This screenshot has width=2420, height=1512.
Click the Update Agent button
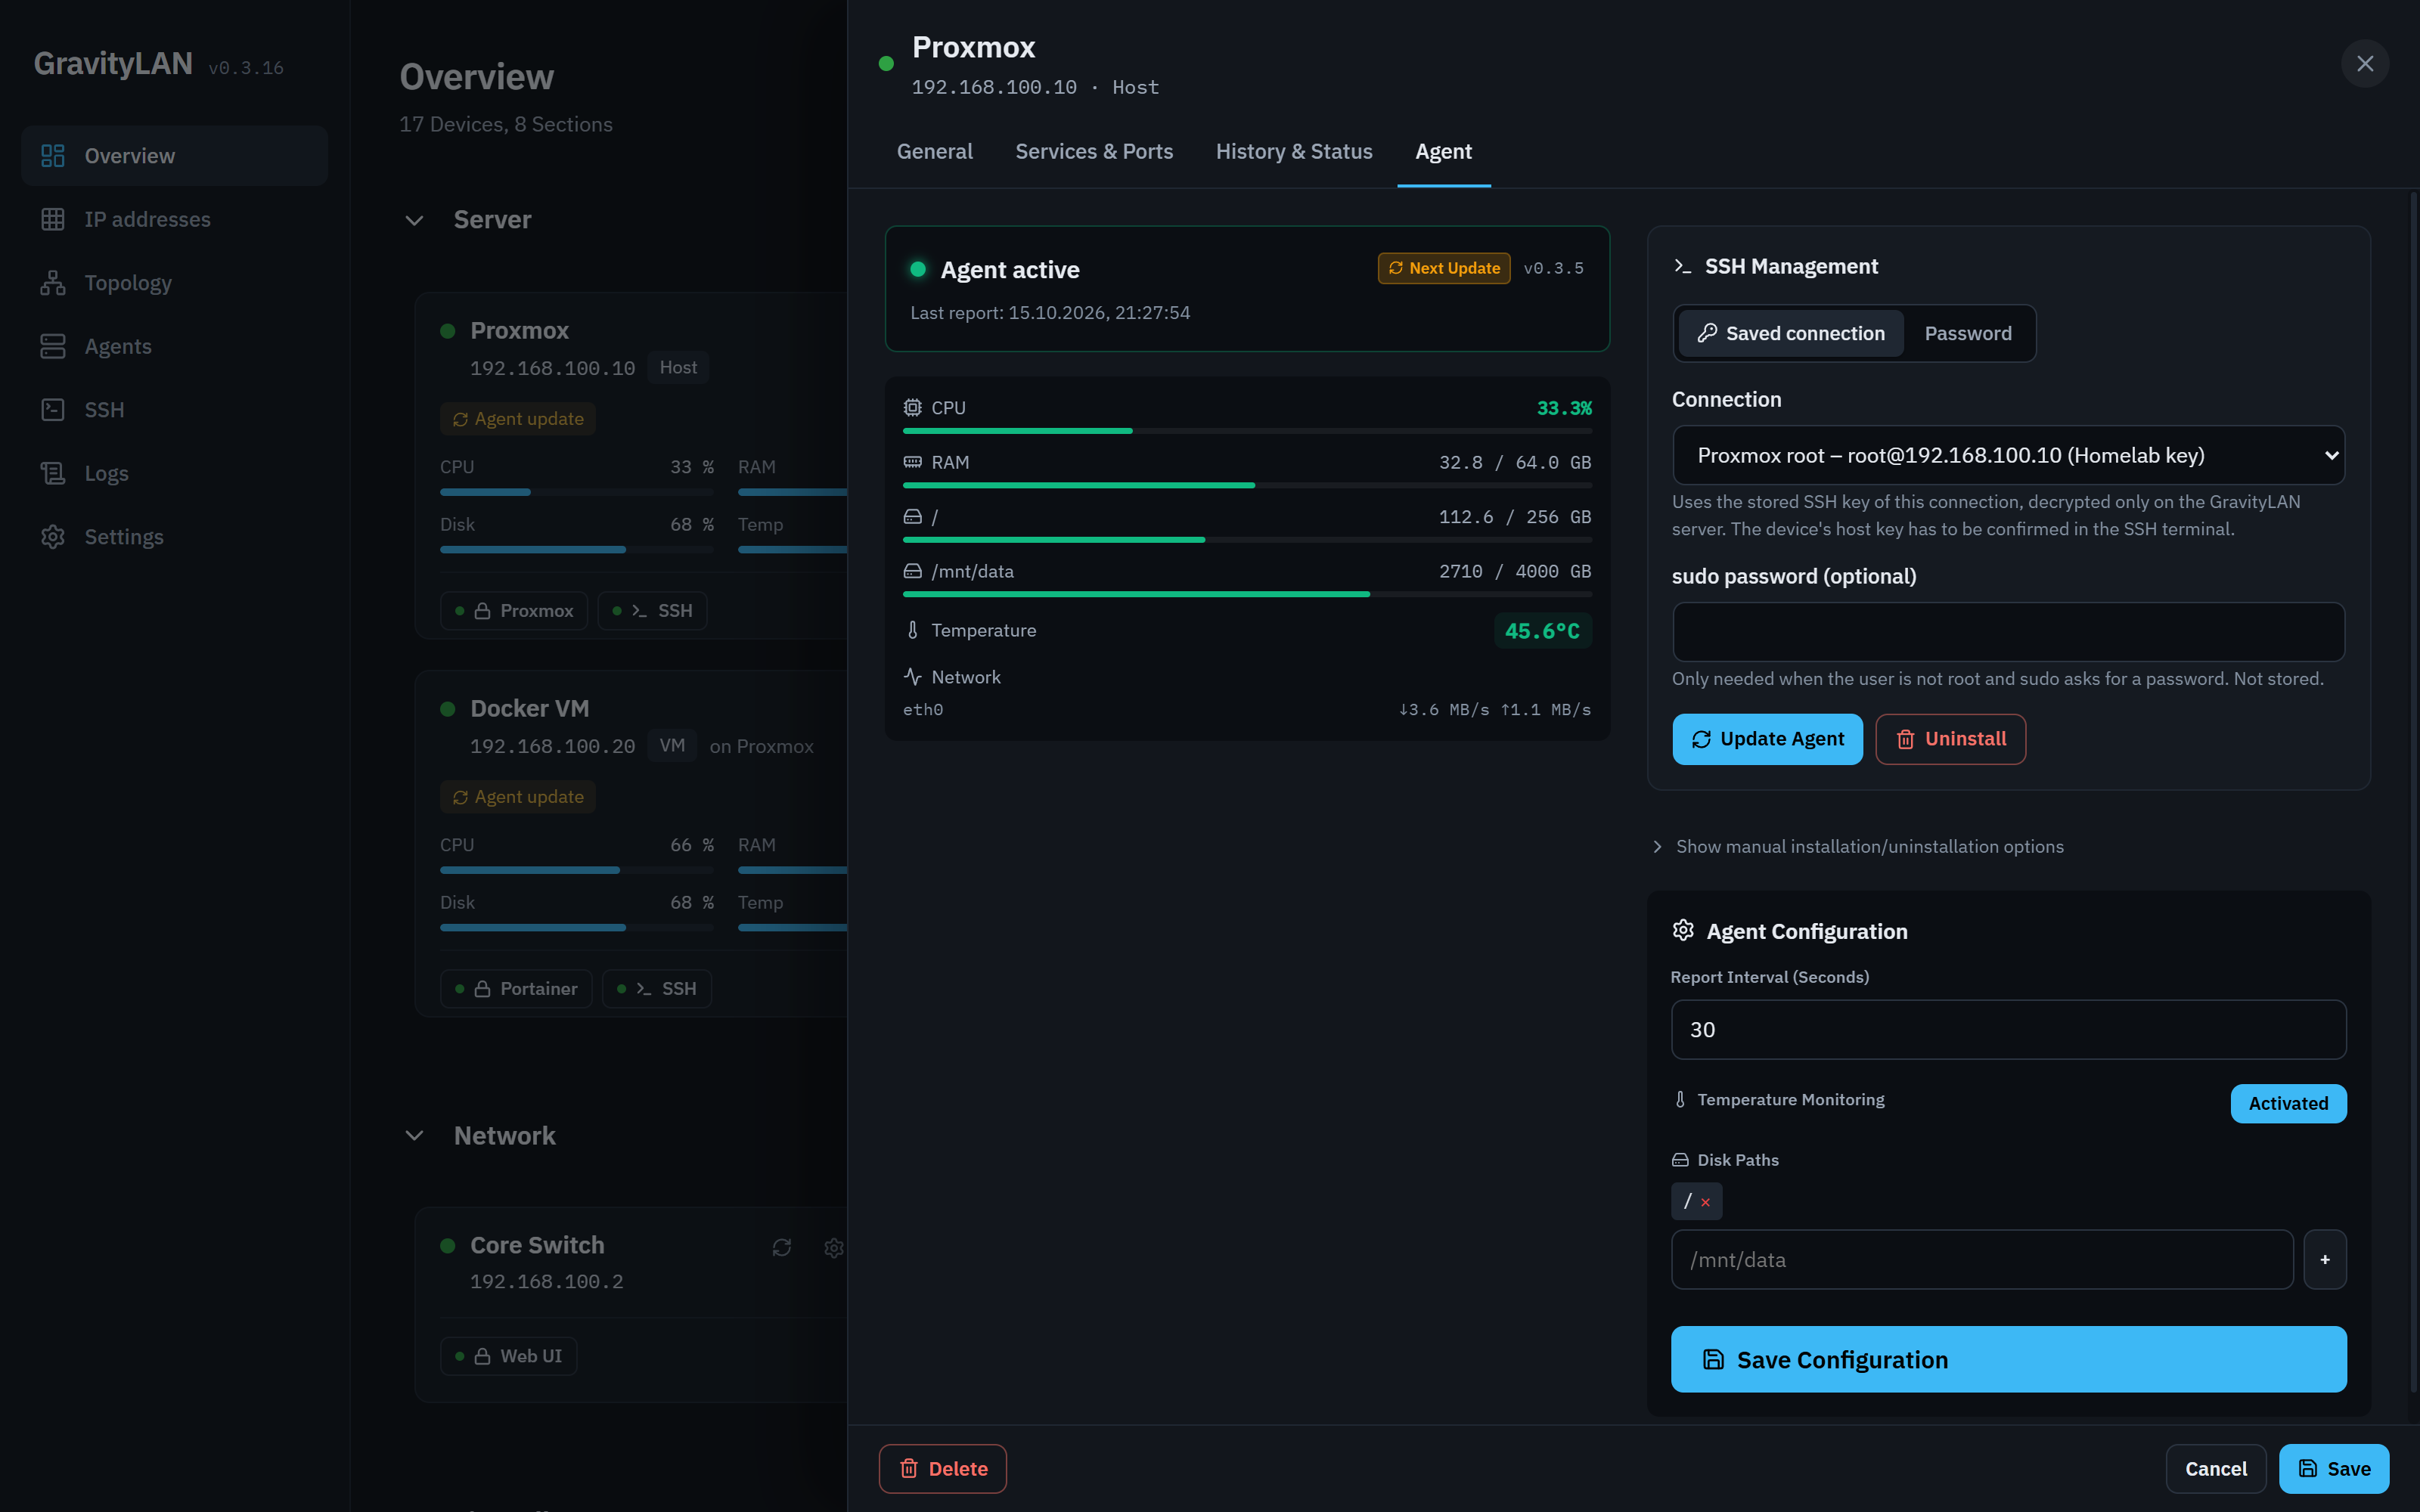1767,740
